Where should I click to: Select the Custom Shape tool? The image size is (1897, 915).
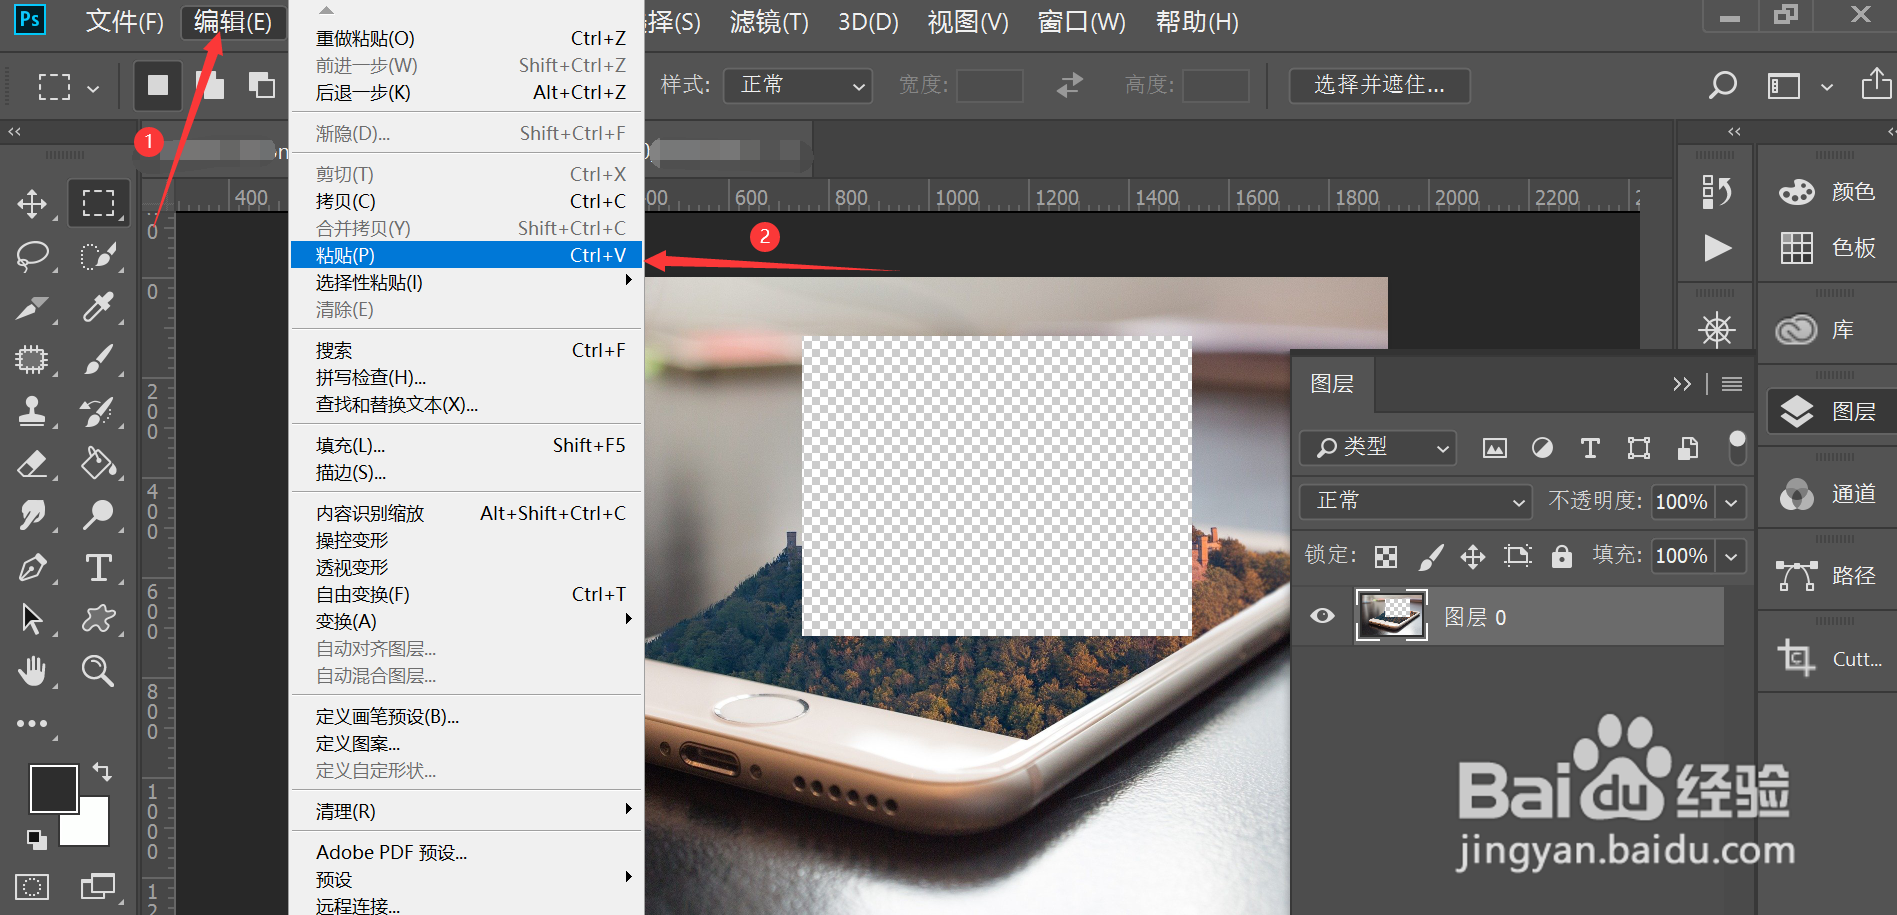[x=98, y=619]
